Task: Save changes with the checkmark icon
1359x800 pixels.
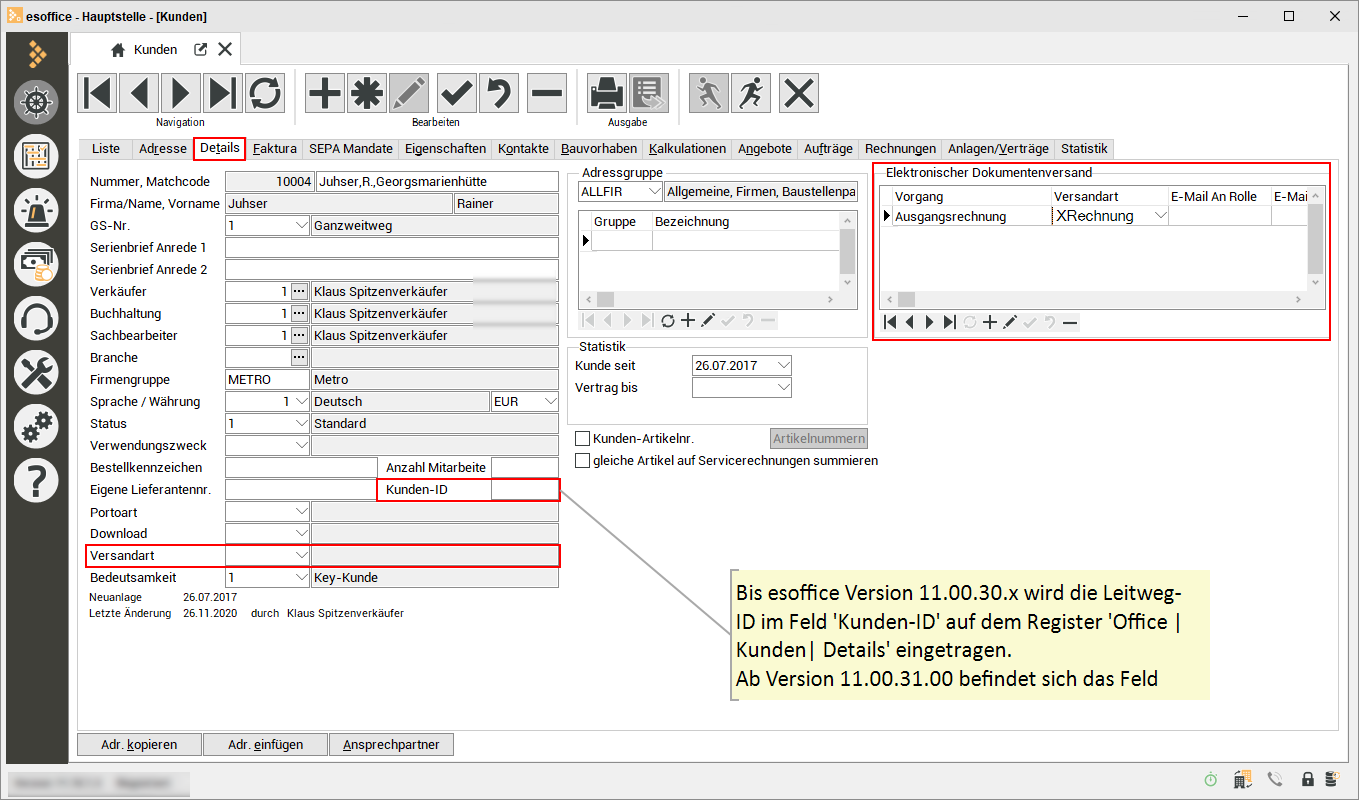Action: [457, 93]
